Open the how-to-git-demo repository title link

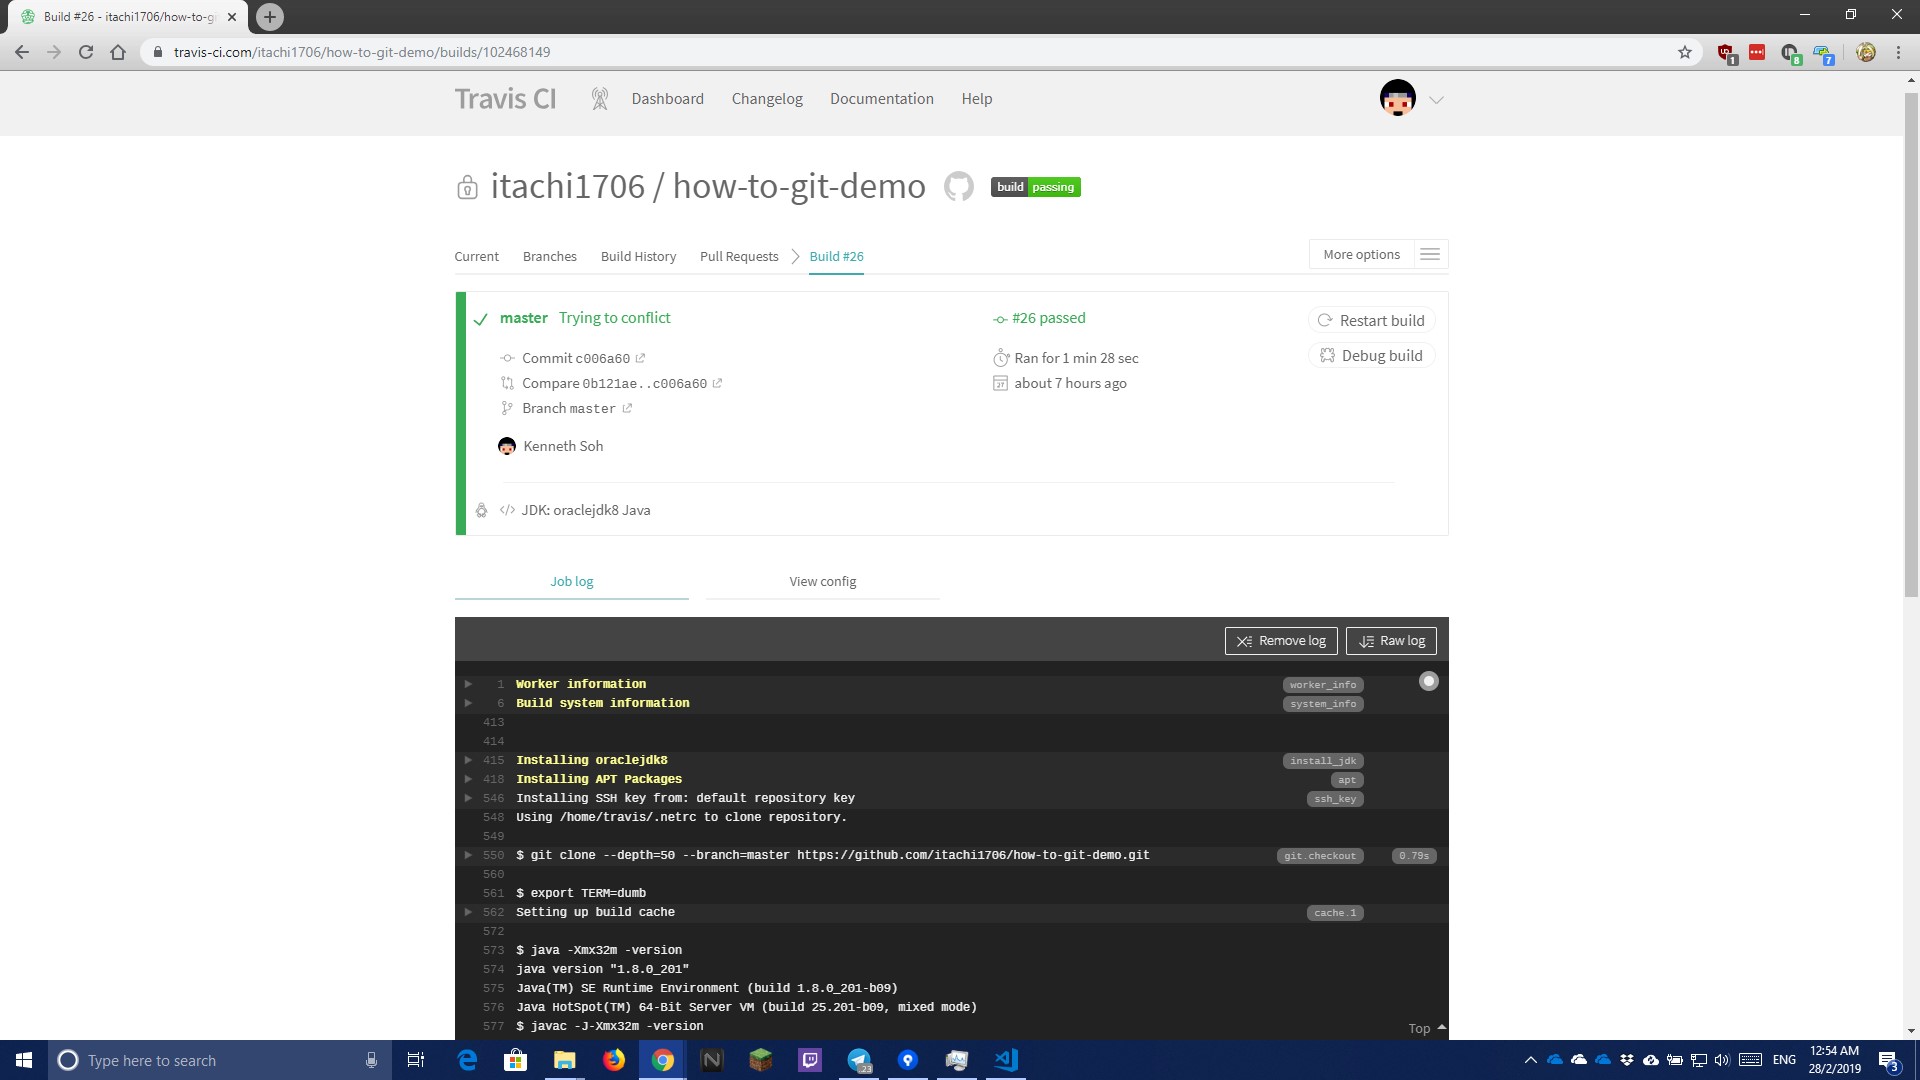[799, 186]
